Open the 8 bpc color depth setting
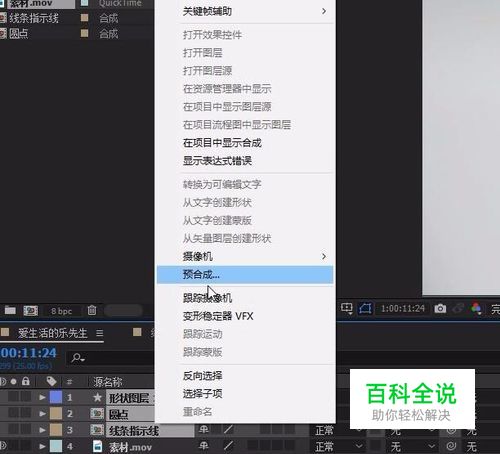500x454 pixels. (x=61, y=311)
